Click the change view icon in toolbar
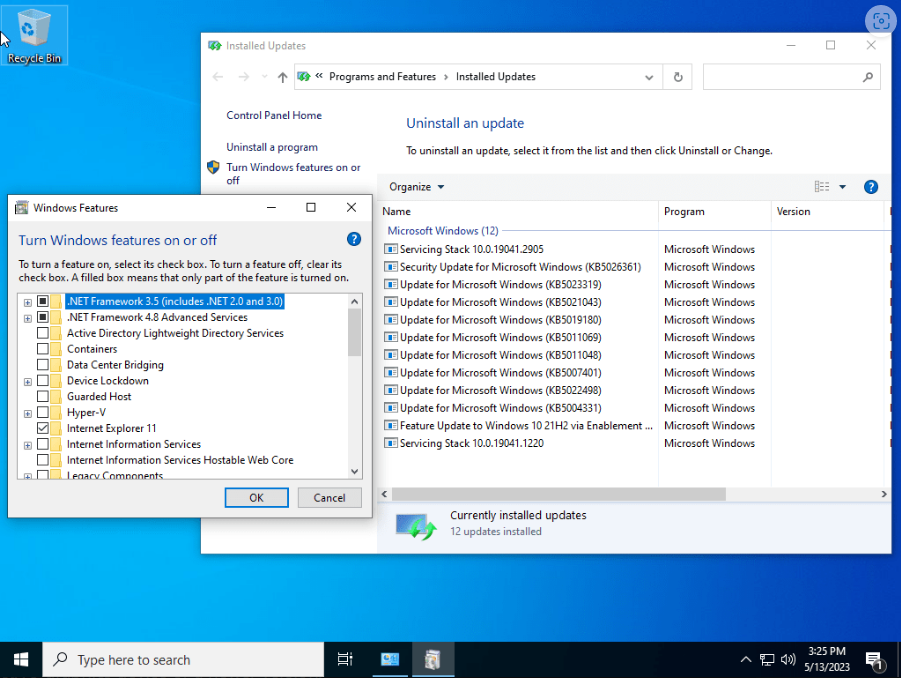 [822, 187]
